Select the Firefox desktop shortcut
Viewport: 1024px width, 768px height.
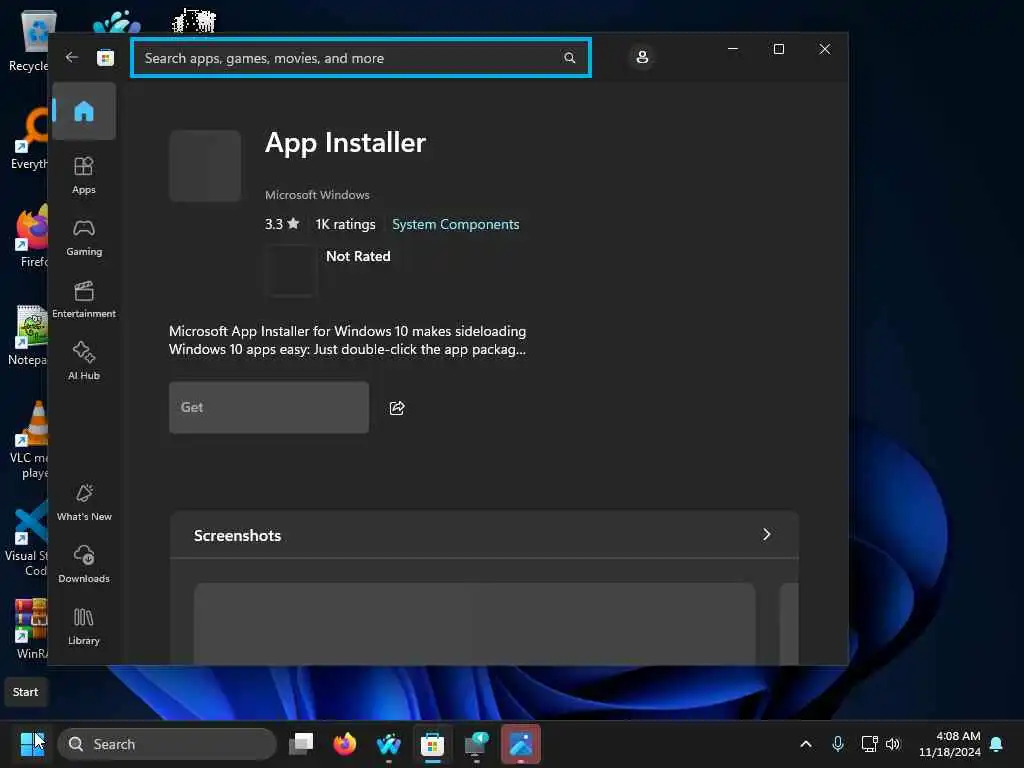tap(31, 236)
